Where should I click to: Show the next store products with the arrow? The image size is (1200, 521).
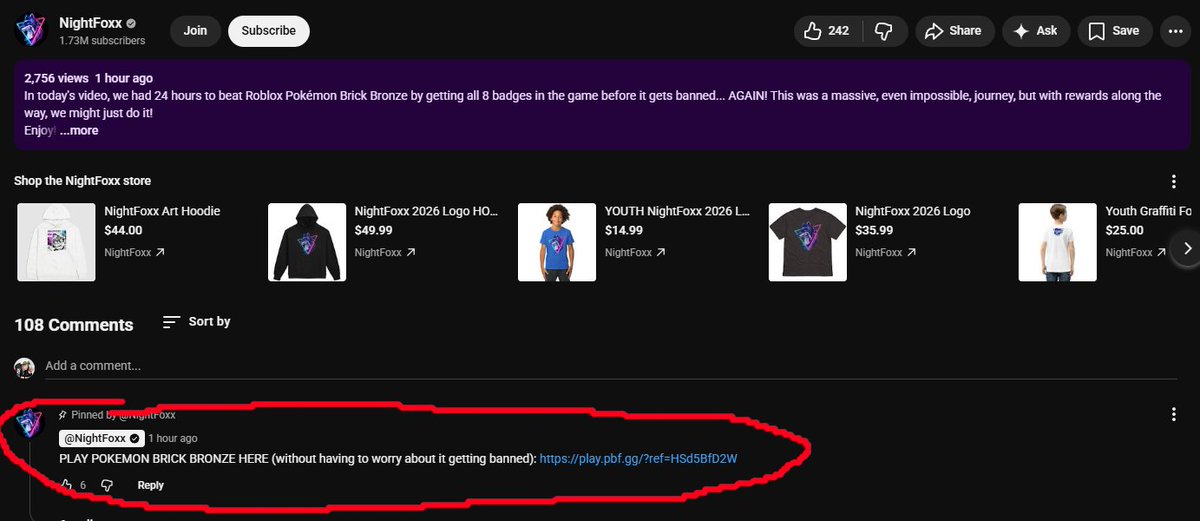(x=1187, y=247)
